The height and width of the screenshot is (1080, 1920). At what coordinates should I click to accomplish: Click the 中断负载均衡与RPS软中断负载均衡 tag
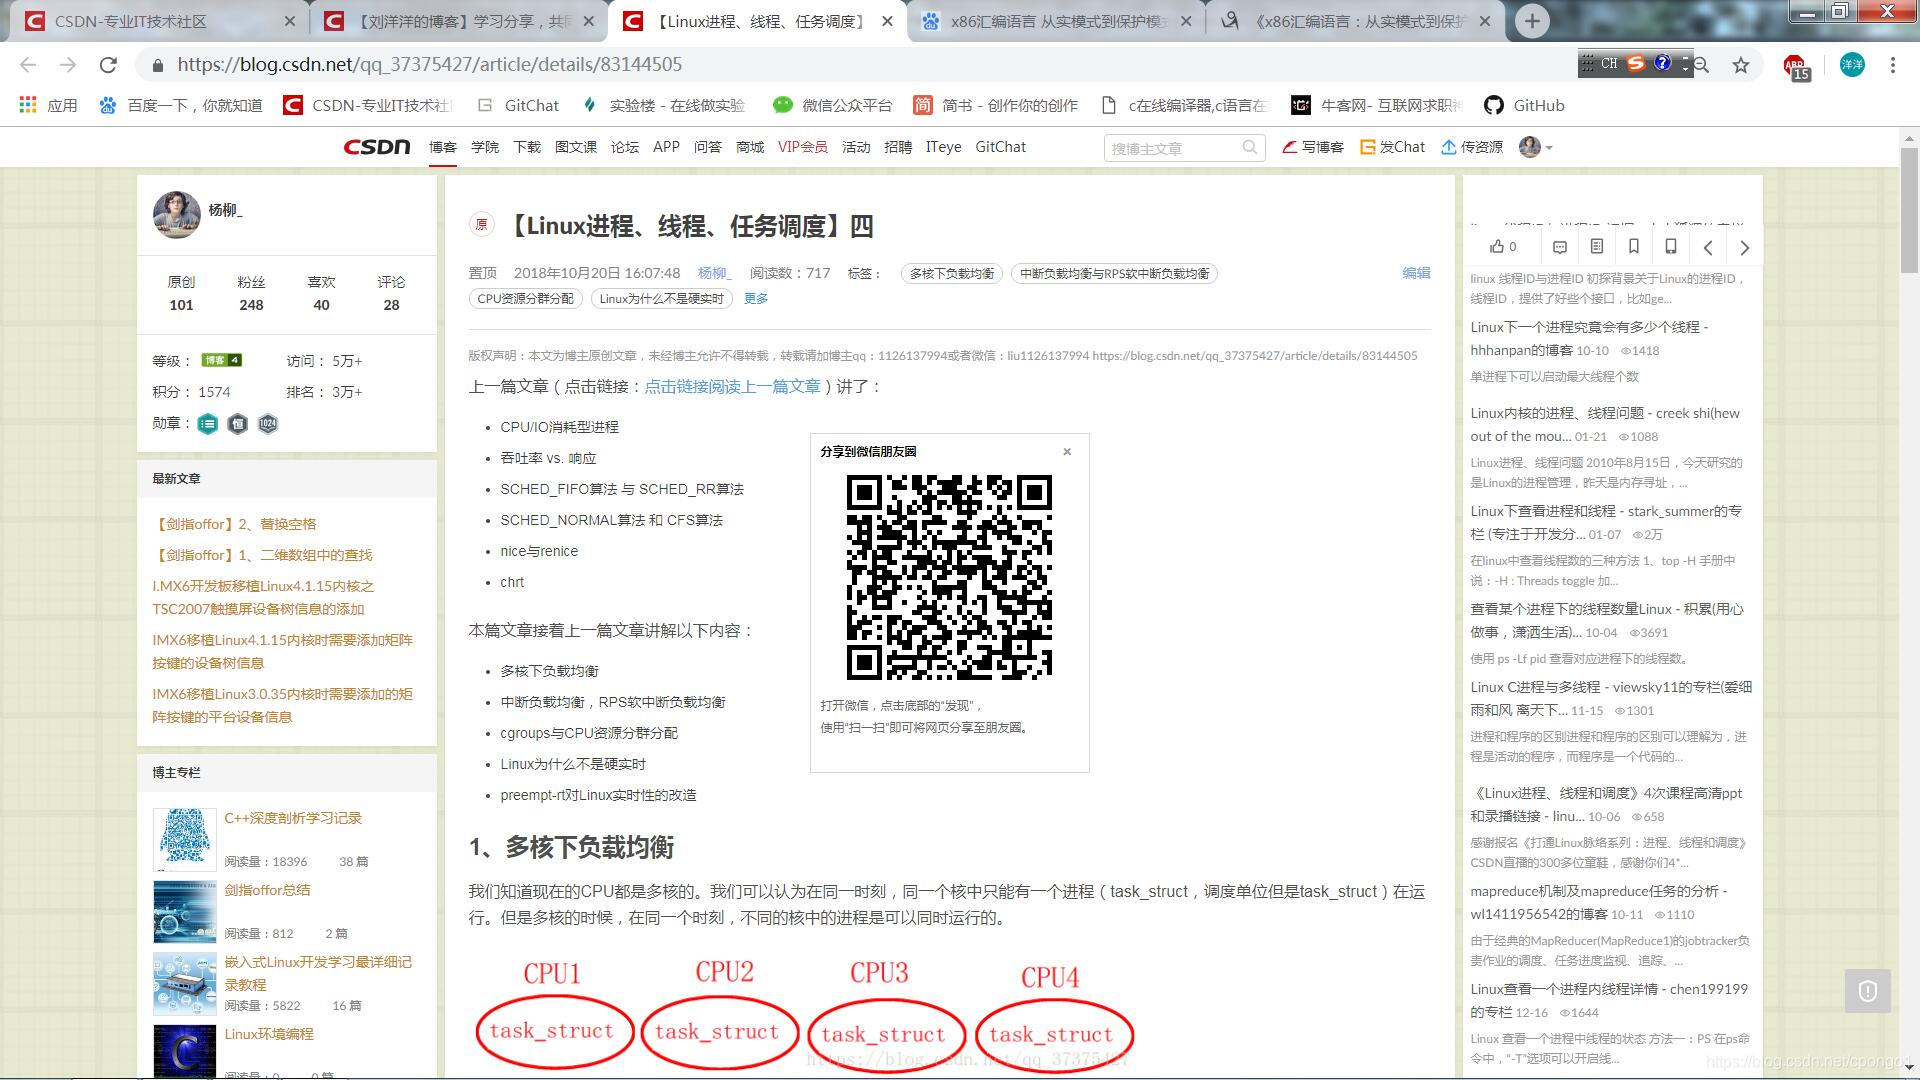click(x=1114, y=273)
